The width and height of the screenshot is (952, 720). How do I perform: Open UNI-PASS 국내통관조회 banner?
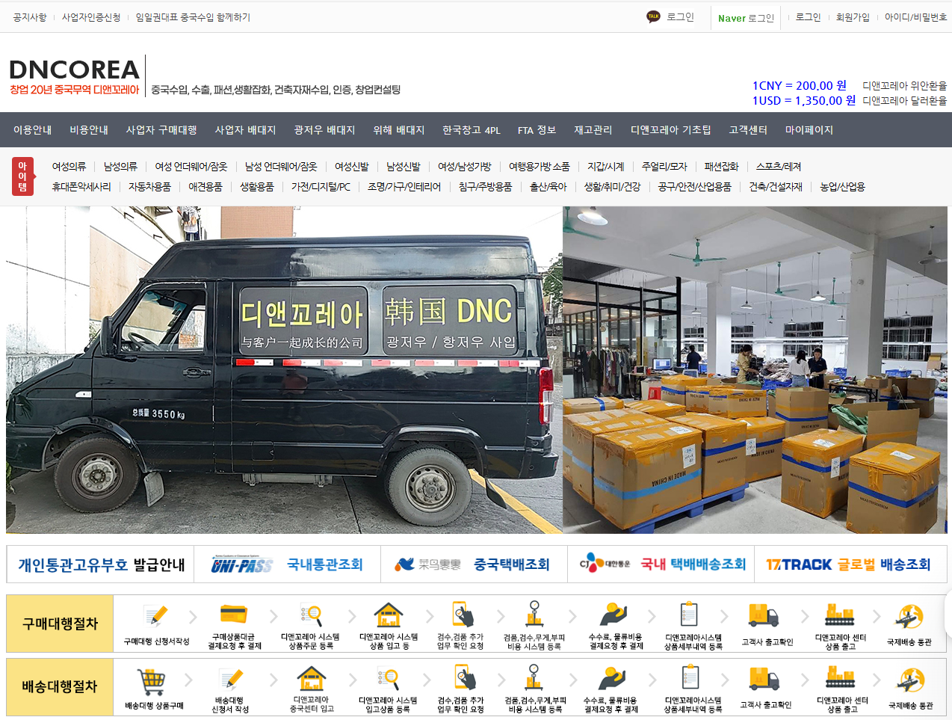(286, 564)
